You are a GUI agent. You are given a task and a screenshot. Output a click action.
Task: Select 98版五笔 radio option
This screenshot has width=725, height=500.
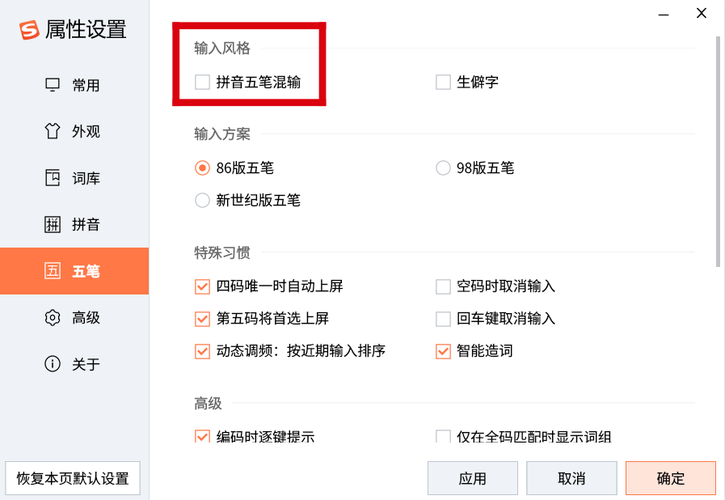[443, 168]
